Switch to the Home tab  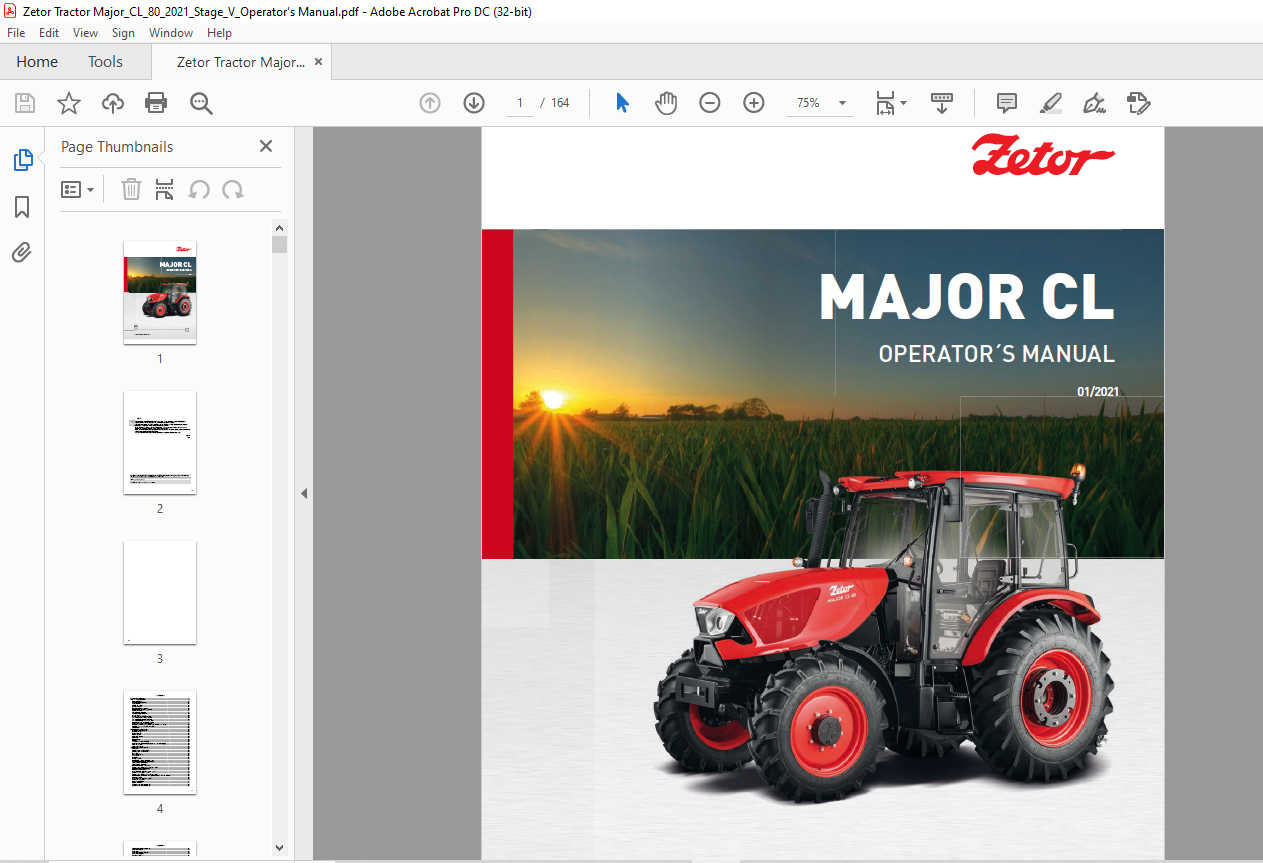pos(37,62)
